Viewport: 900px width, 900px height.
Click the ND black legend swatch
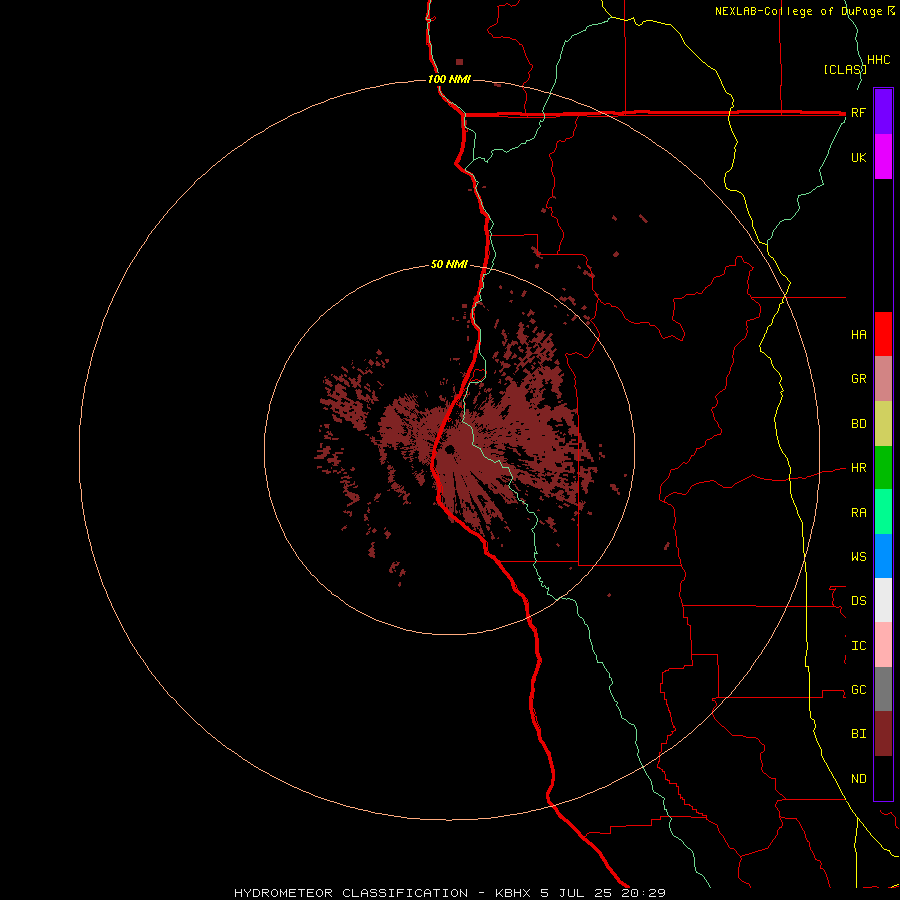point(883,778)
